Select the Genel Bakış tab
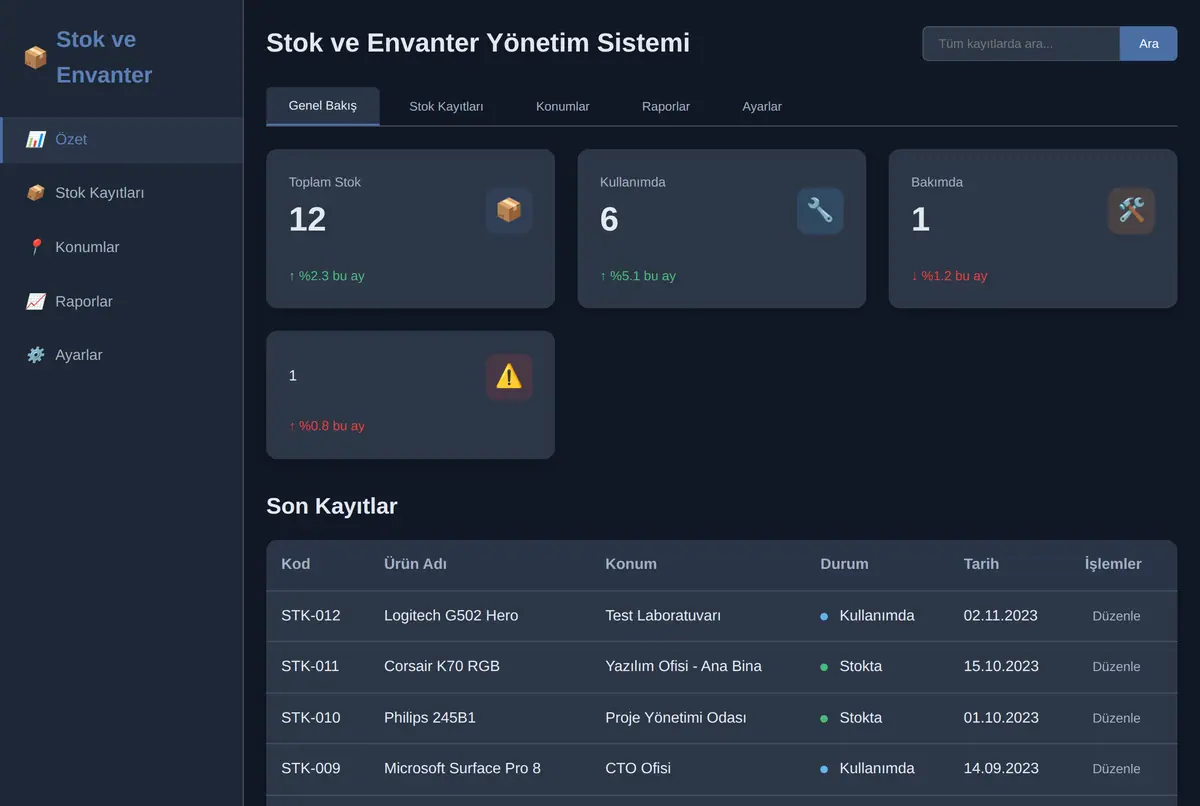This screenshot has width=1200, height=806. pos(323,106)
